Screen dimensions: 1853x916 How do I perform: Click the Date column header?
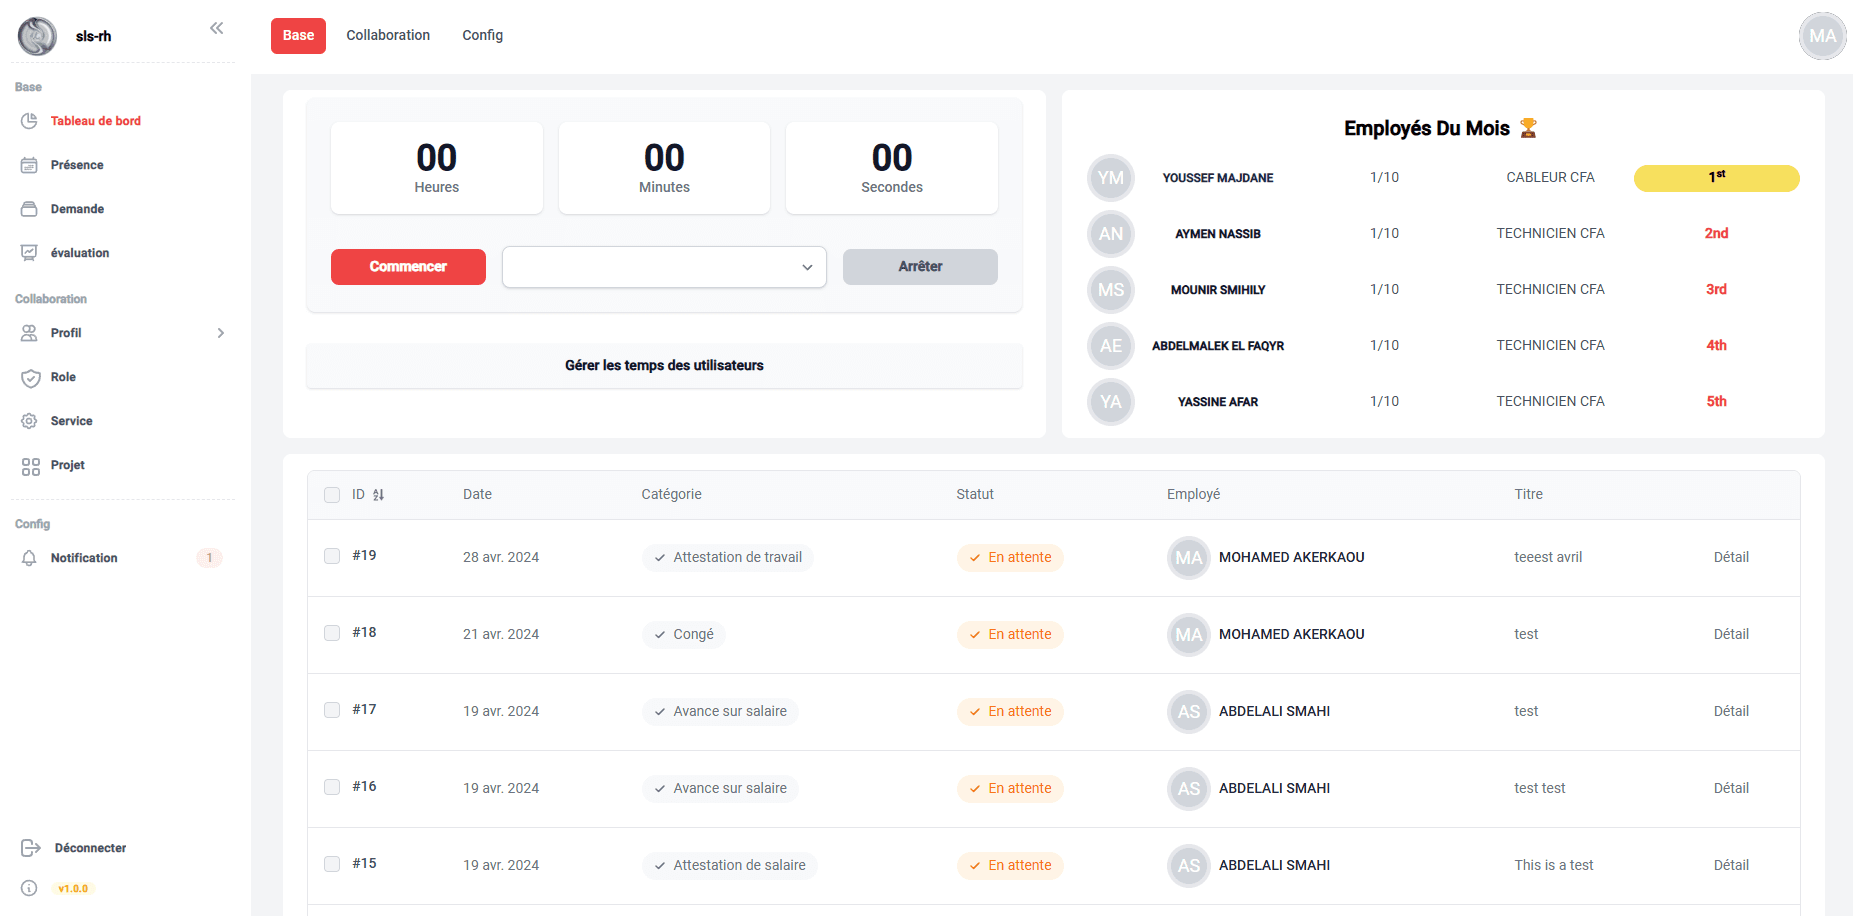coord(477,495)
